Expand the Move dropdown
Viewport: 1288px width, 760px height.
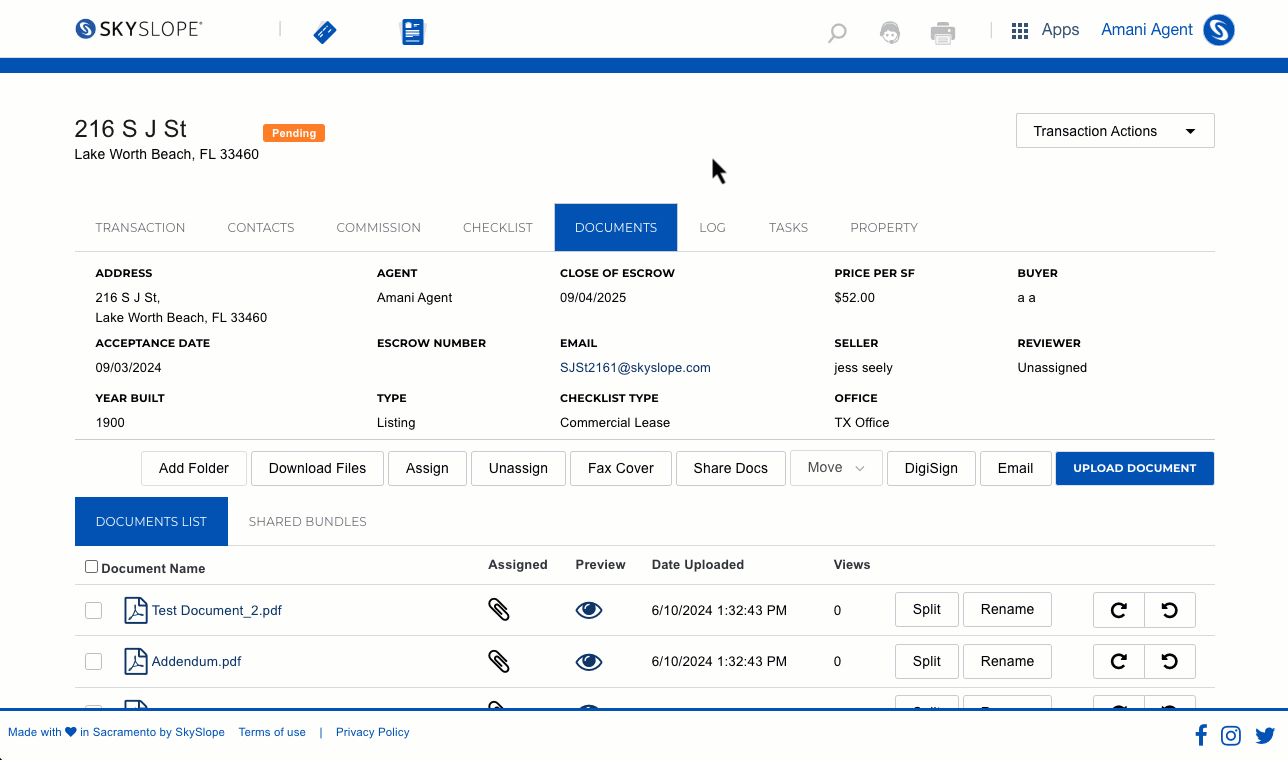pyautogui.click(x=837, y=468)
